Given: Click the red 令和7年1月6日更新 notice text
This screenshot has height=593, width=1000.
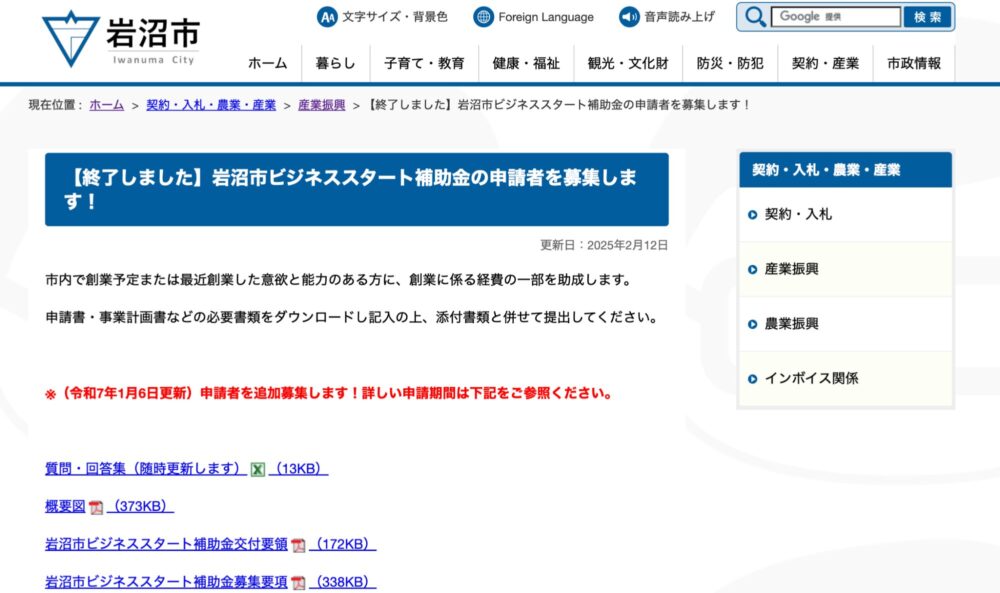Looking at the screenshot, I should pyautogui.click(x=329, y=393).
